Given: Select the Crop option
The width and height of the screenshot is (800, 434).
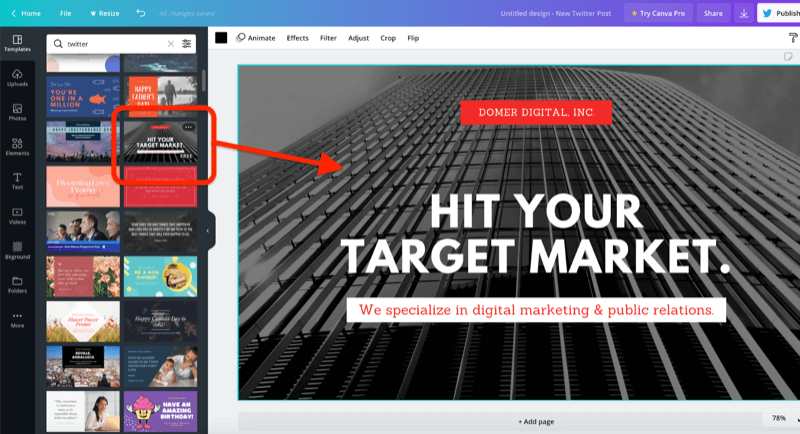Looking at the screenshot, I should pyautogui.click(x=388, y=38).
